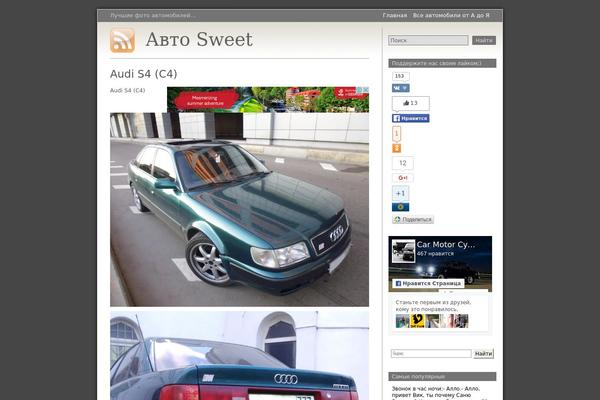Click the VK like button
Image resolution: width=600 pixels, height=400 pixels.
tap(401, 88)
